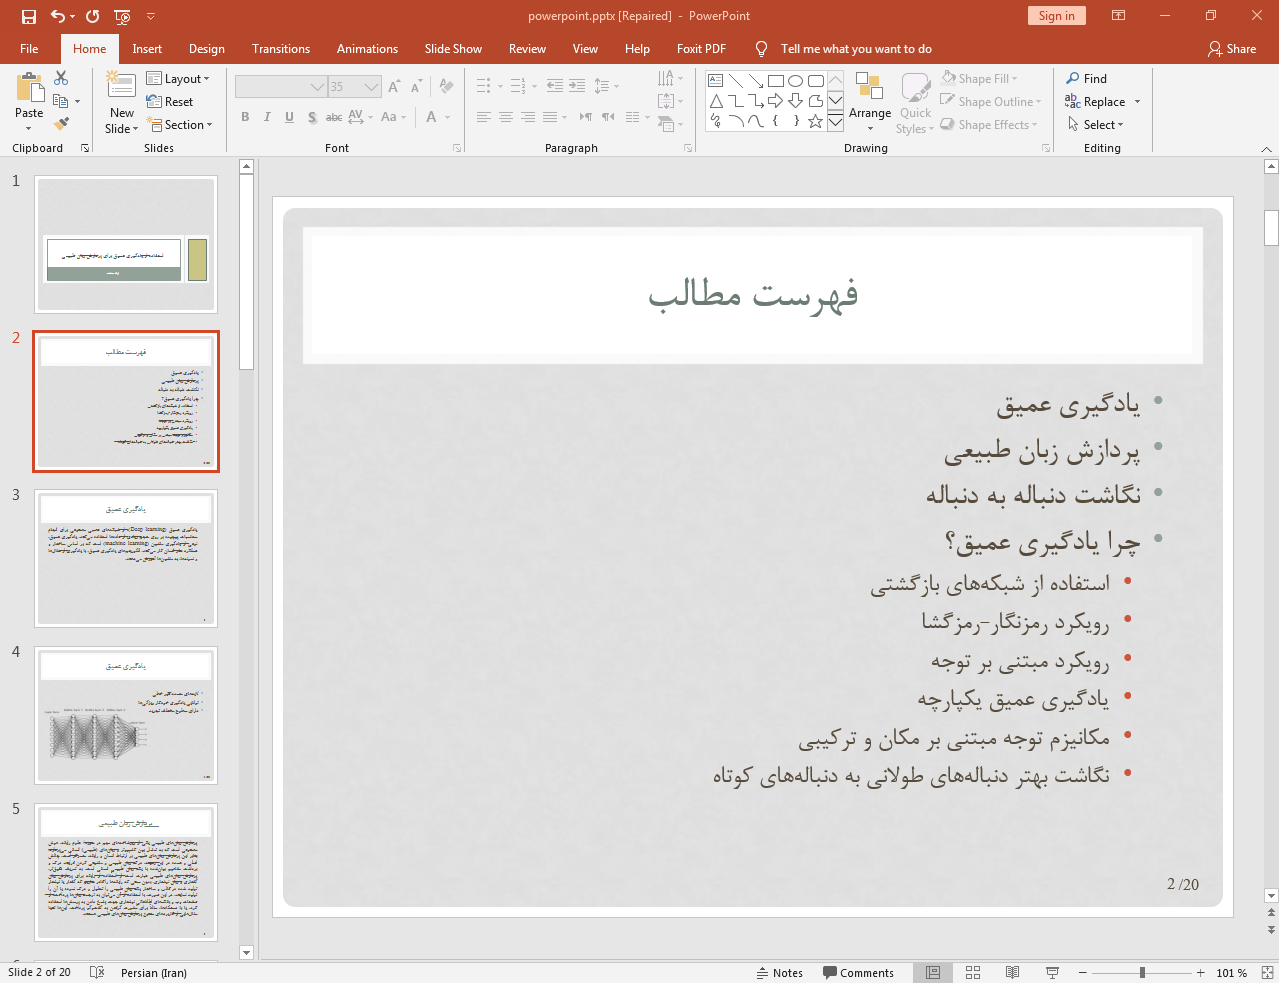Toggle Normal view in status bar
The height and width of the screenshot is (983, 1279).
click(x=933, y=972)
